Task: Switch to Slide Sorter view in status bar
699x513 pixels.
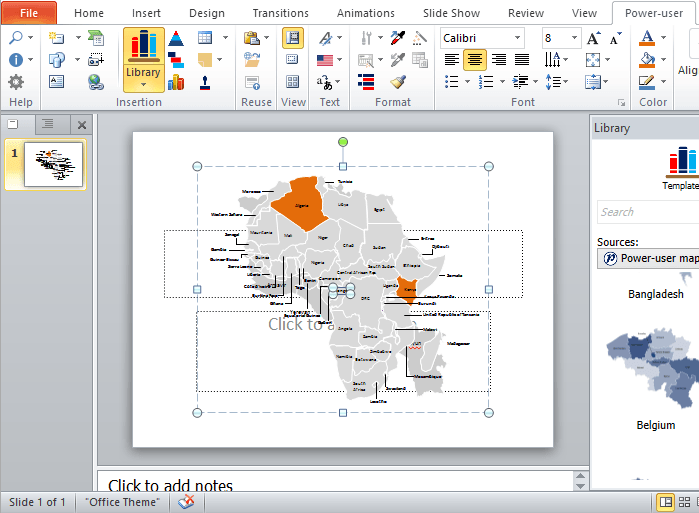Action: coord(684,502)
